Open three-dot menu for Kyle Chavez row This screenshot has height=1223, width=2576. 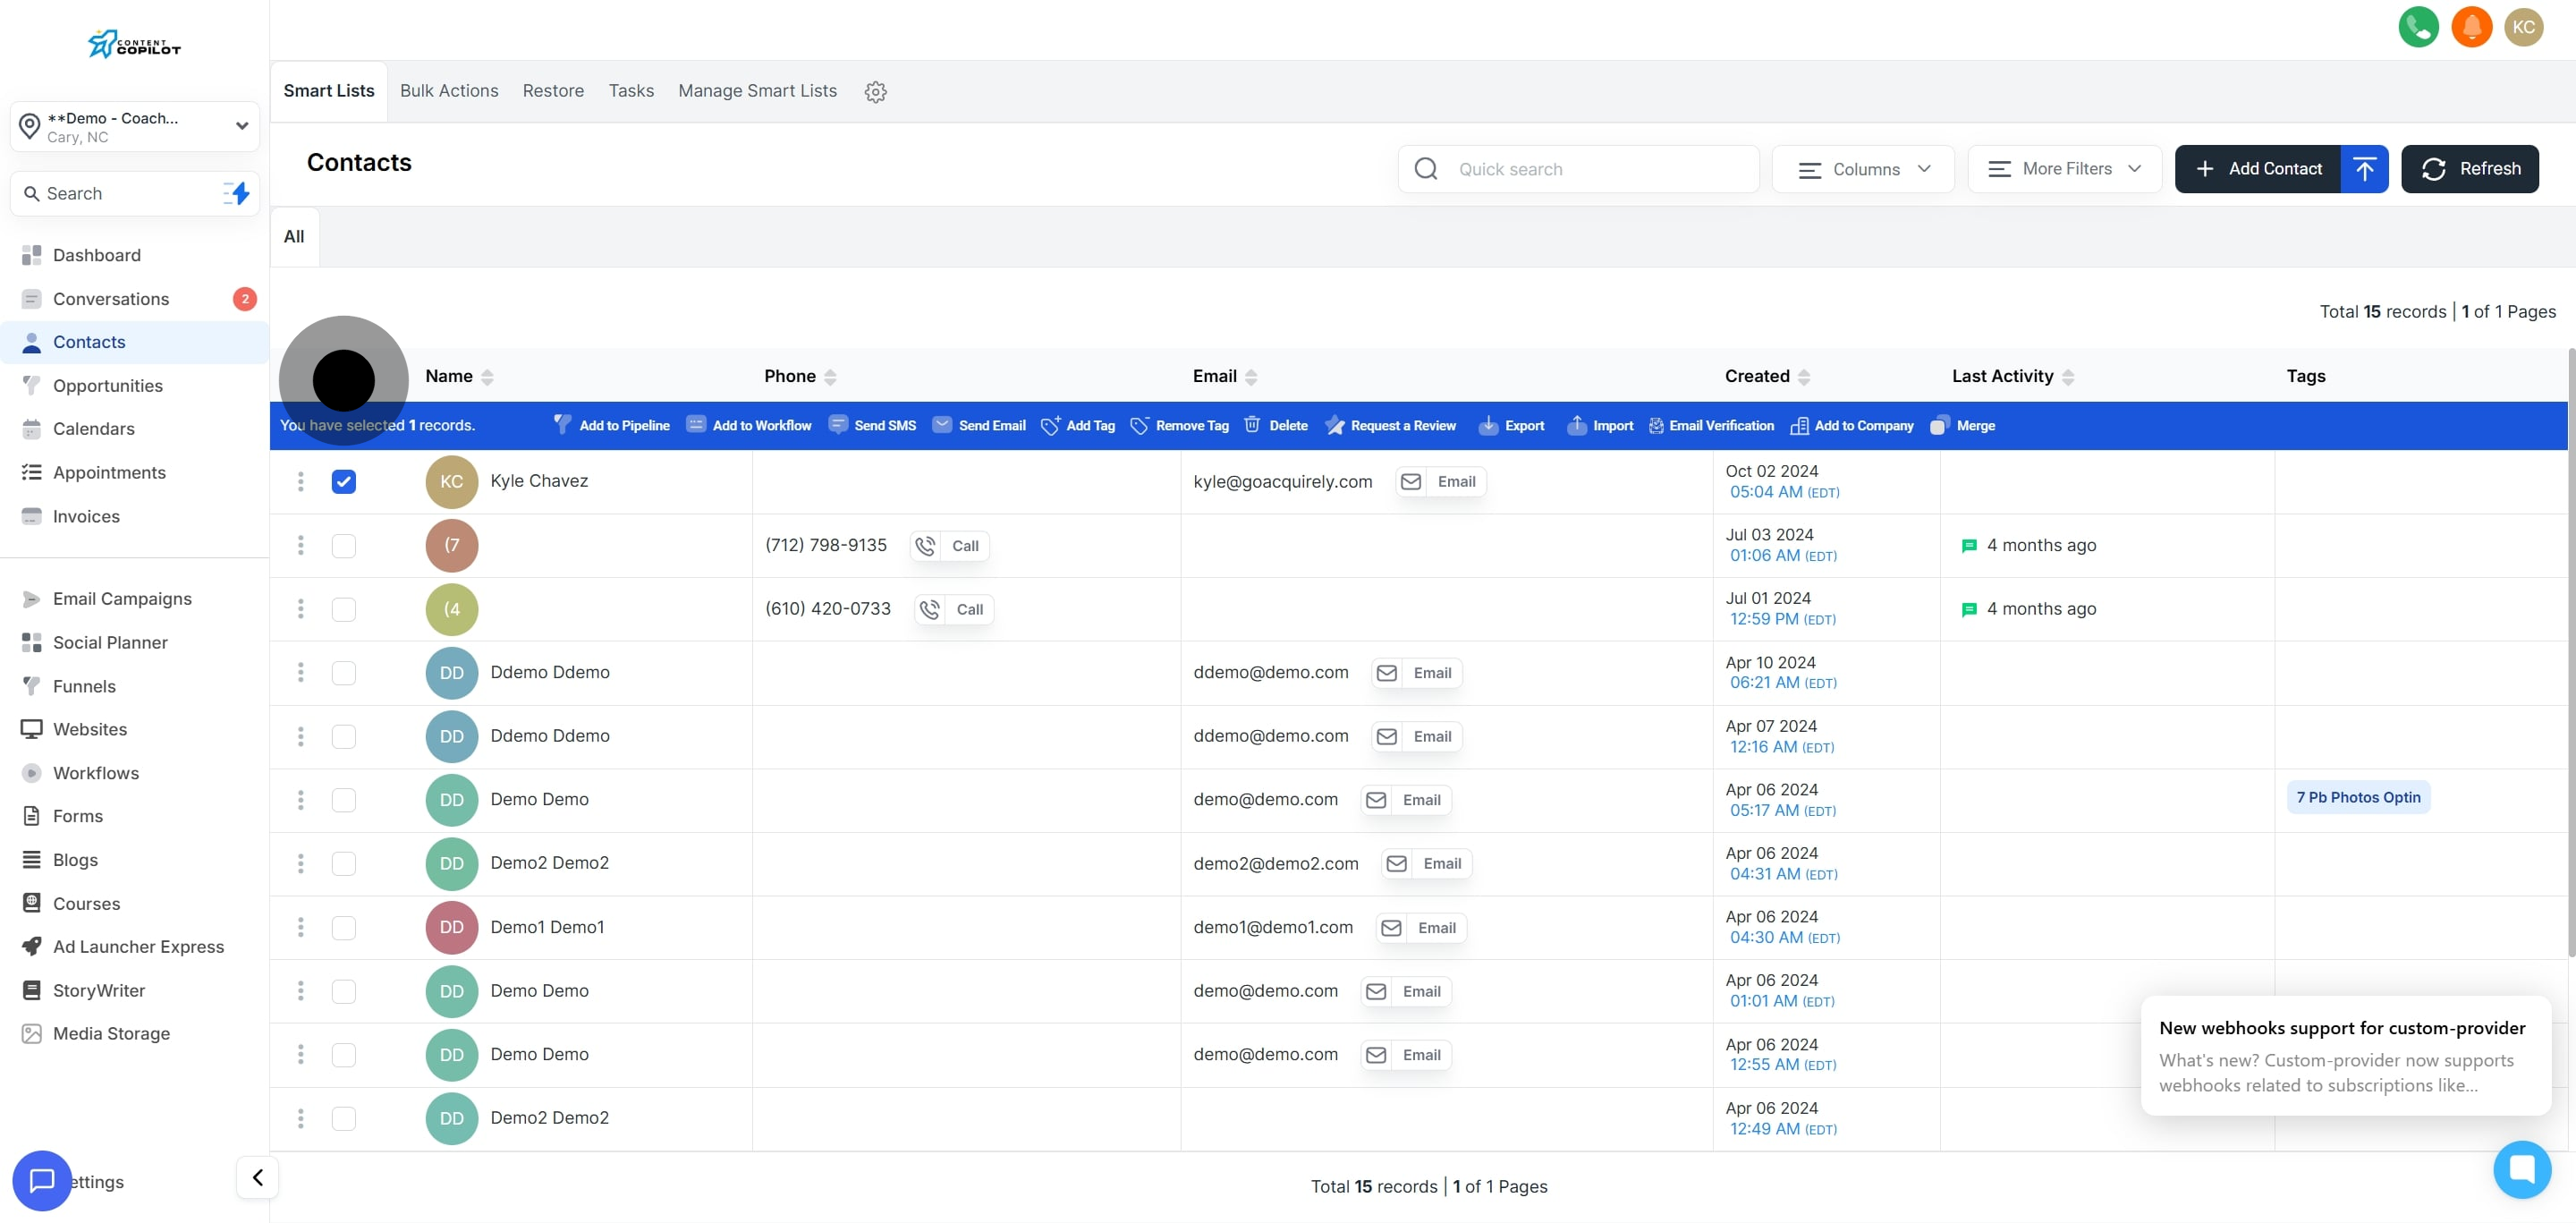coord(300,482)
